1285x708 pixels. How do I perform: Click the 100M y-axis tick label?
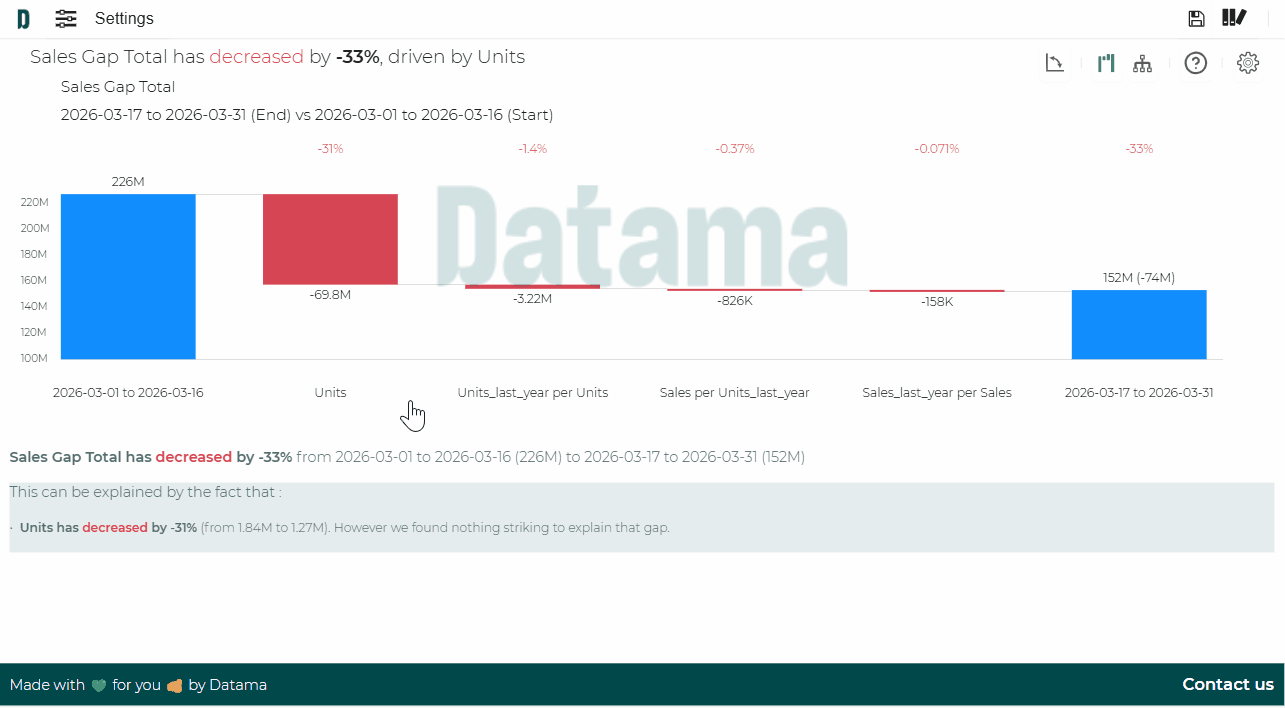point(34,358)
